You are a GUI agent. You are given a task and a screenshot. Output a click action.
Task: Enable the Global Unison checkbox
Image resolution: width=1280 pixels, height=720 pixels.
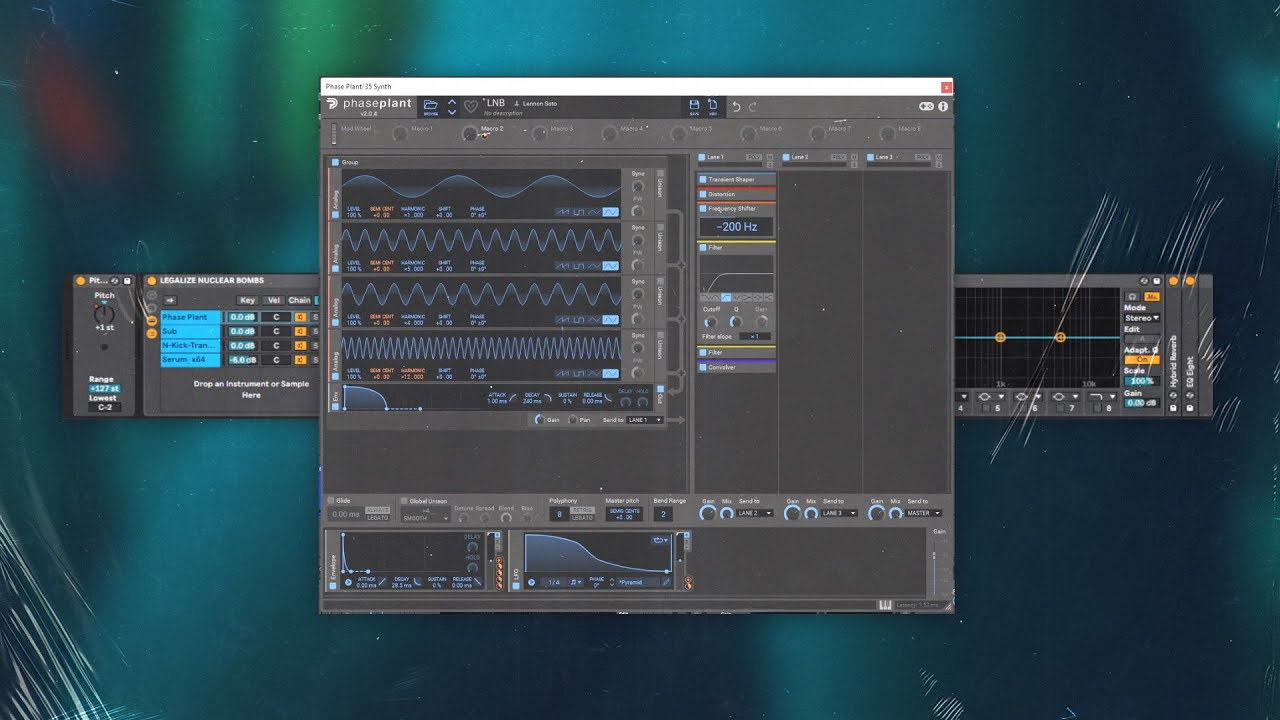point(404,501)
